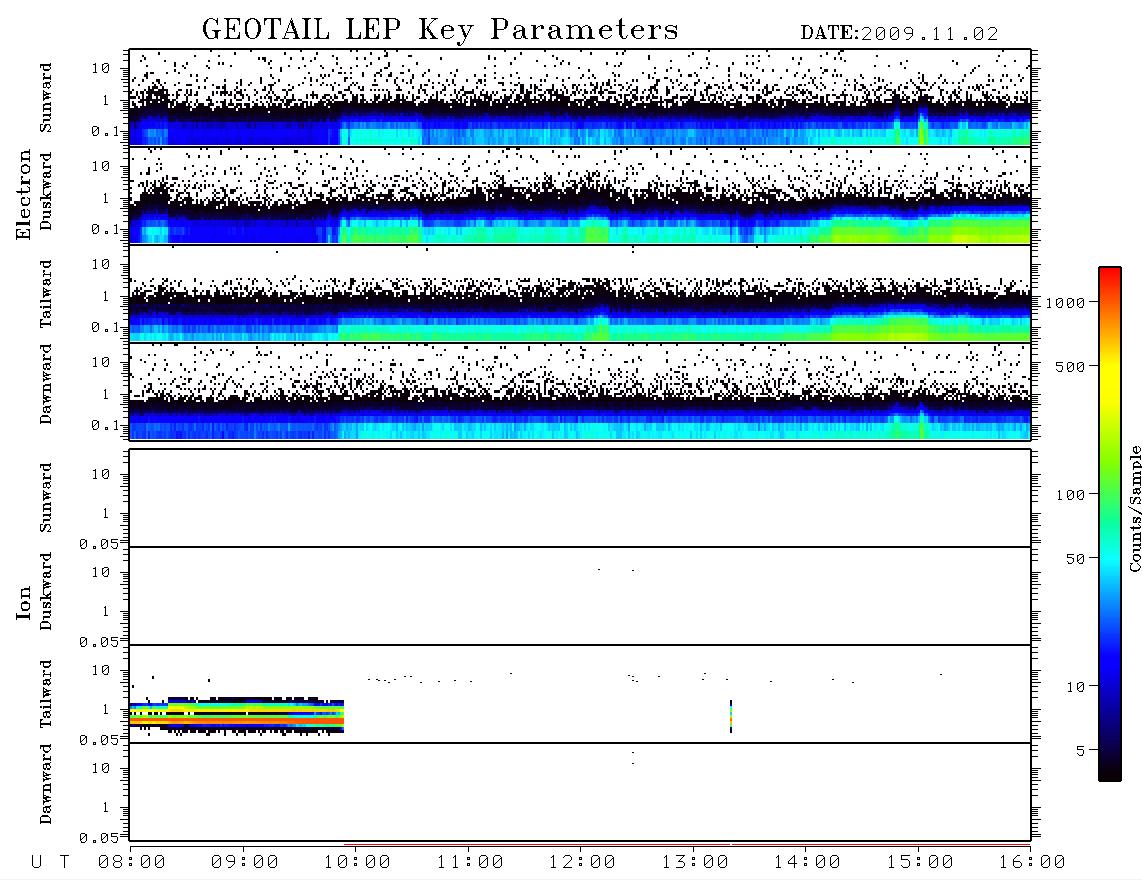The image size is (1142, 880).
Task: Click the 15:00 time axis label
Action: point(920,863)
